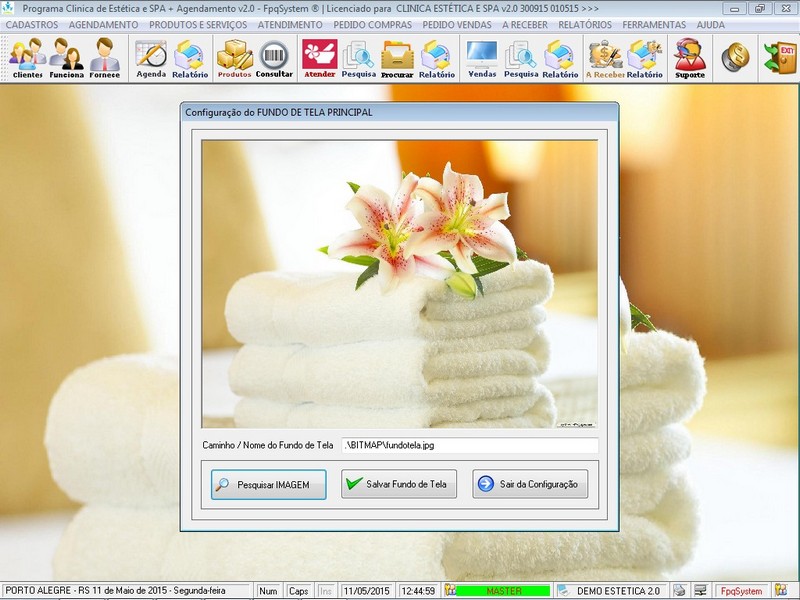Click DEMO ESTETICA 2.0 status text
This screenshot has height=600, width=800.
pyautogui.click(x=618, y=591)
